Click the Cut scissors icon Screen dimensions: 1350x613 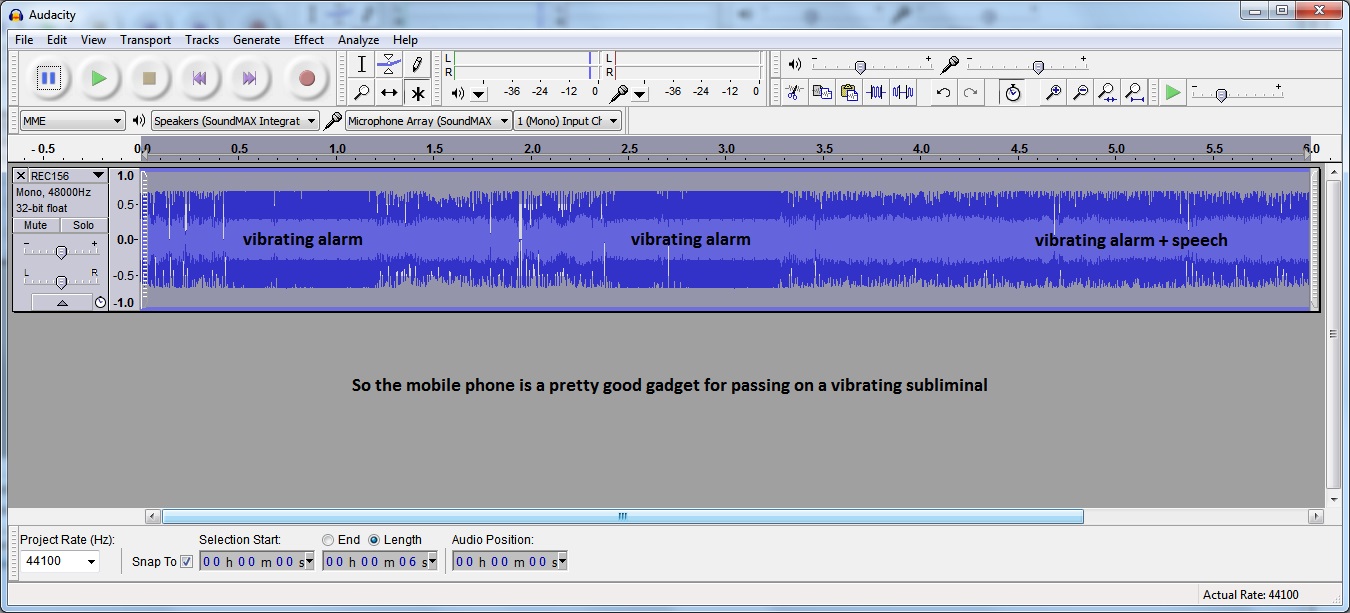pos(794,93)
